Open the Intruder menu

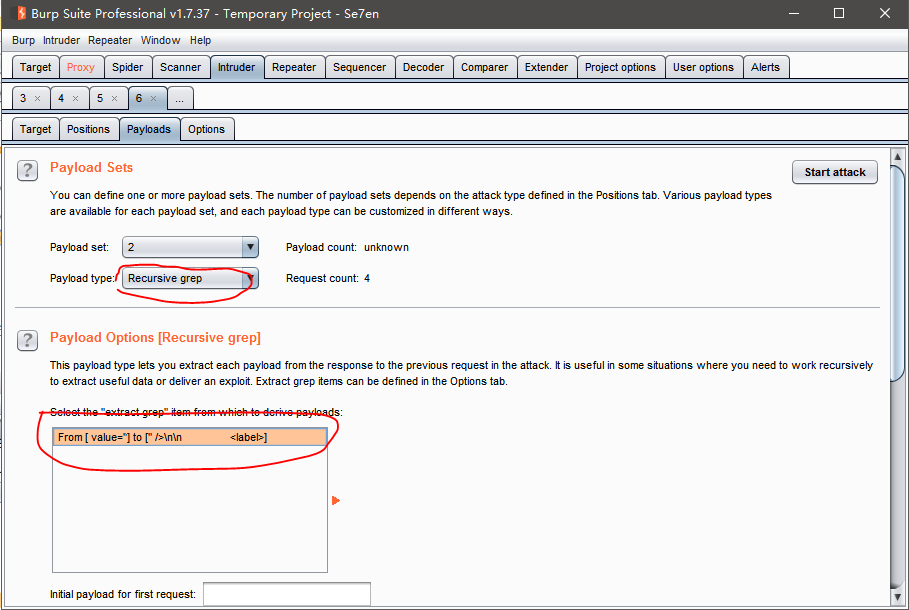pos(61,41)
